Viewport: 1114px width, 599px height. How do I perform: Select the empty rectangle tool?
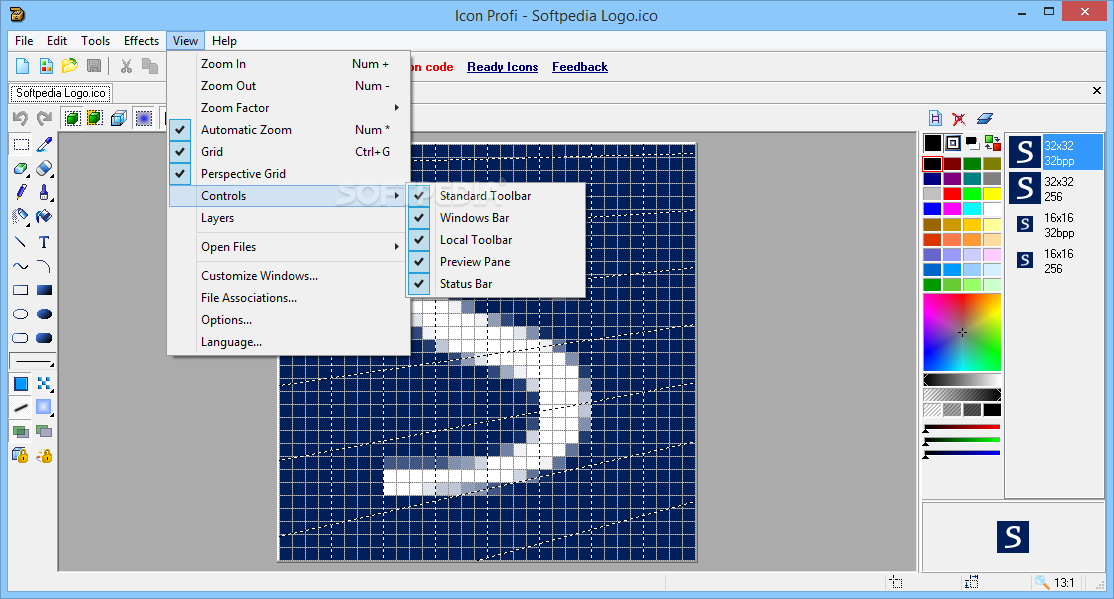(x=21, y=290)
